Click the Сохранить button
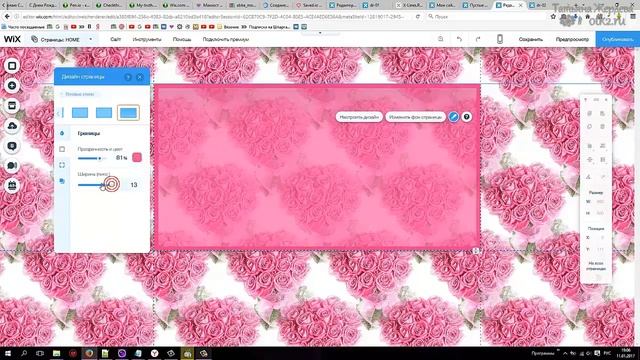 531,40
